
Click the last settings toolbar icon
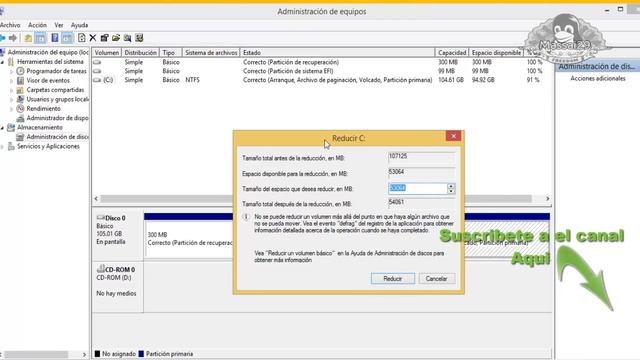coord(139,38)
